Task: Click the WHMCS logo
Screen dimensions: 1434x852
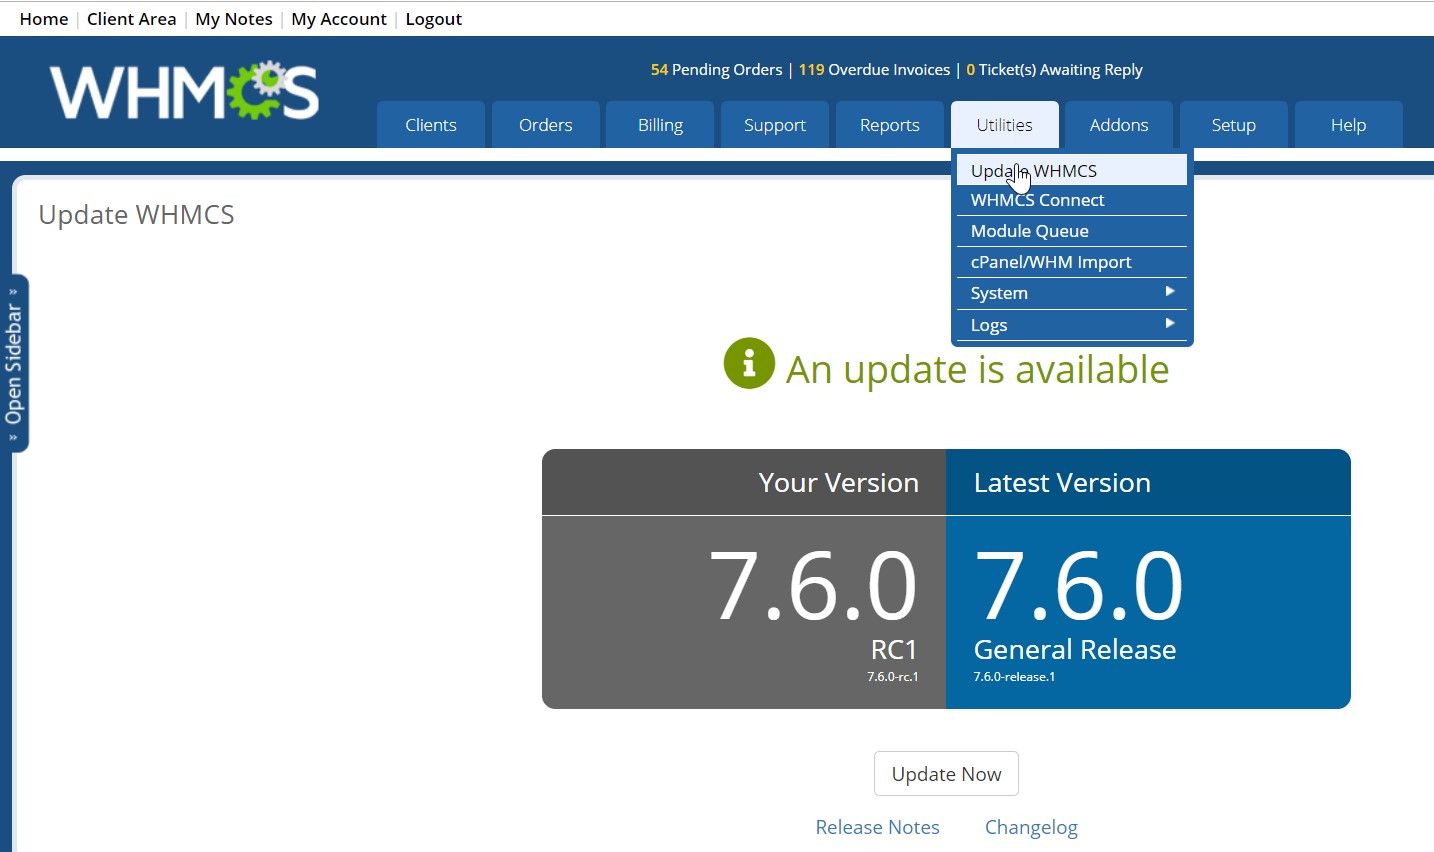Action: (185, 91)
